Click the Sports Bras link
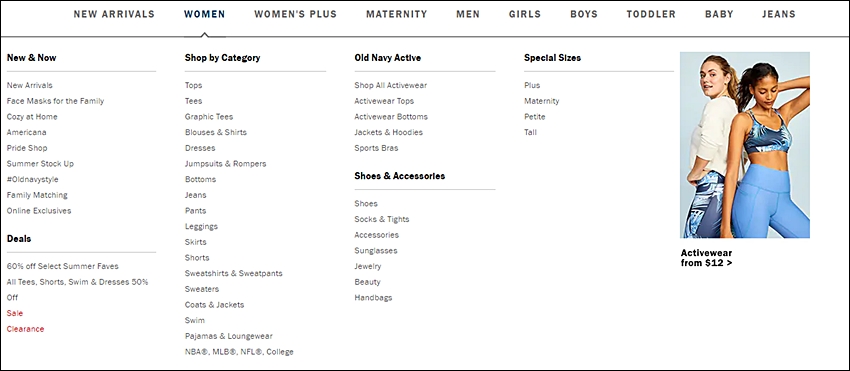The height and width of the screenshot is (371, 850). click(376, 148)
